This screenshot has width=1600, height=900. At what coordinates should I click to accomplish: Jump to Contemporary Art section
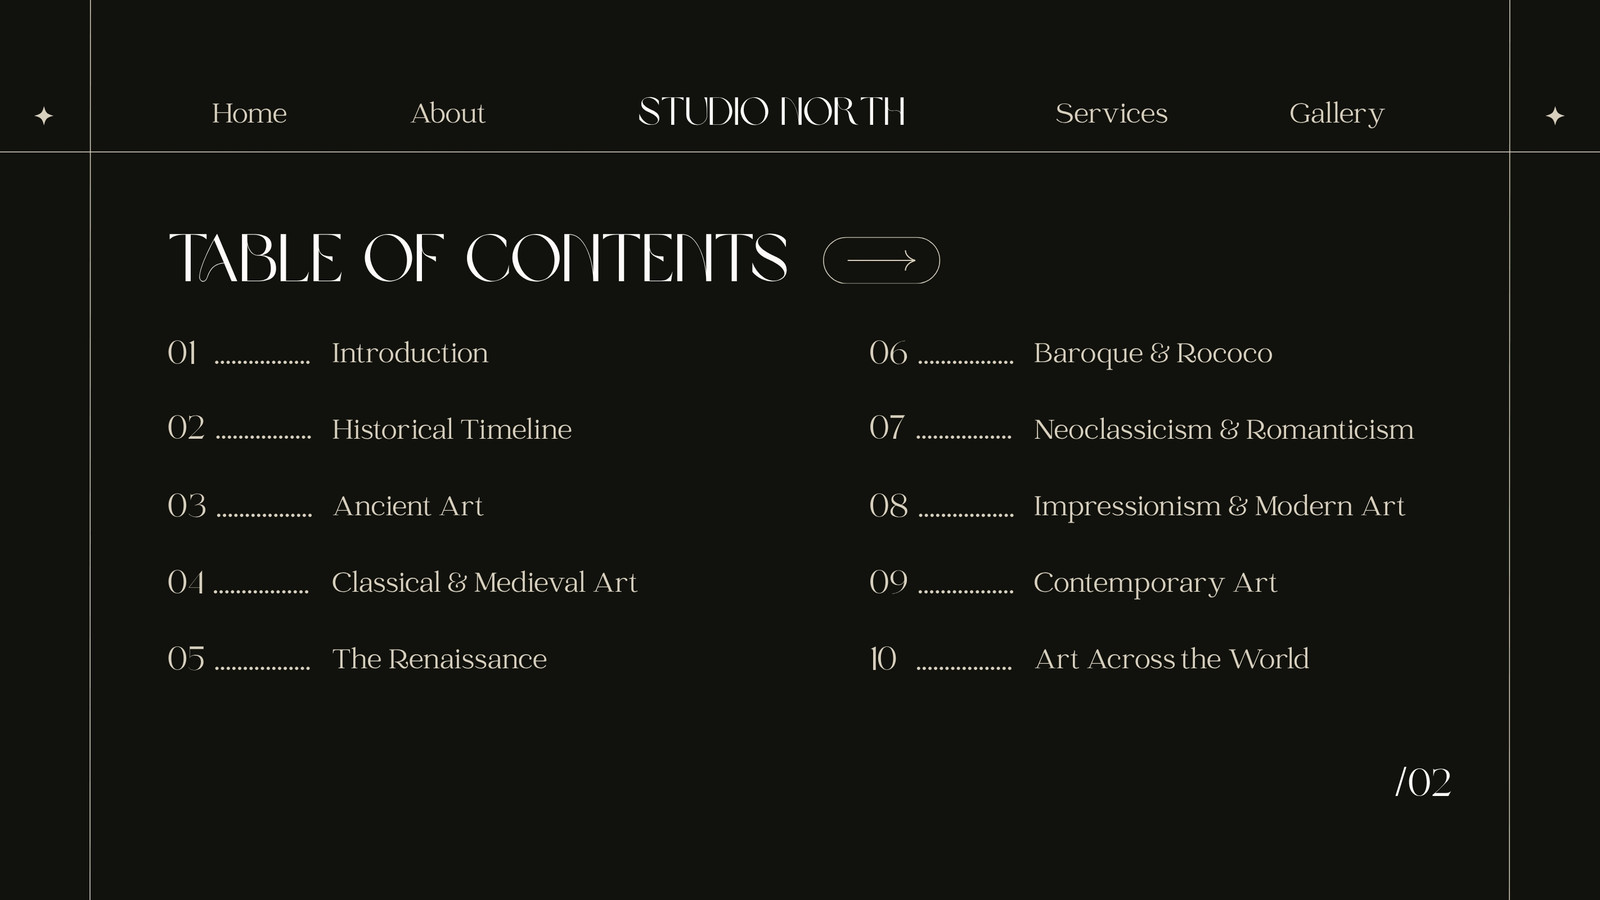coord(1155,583)
